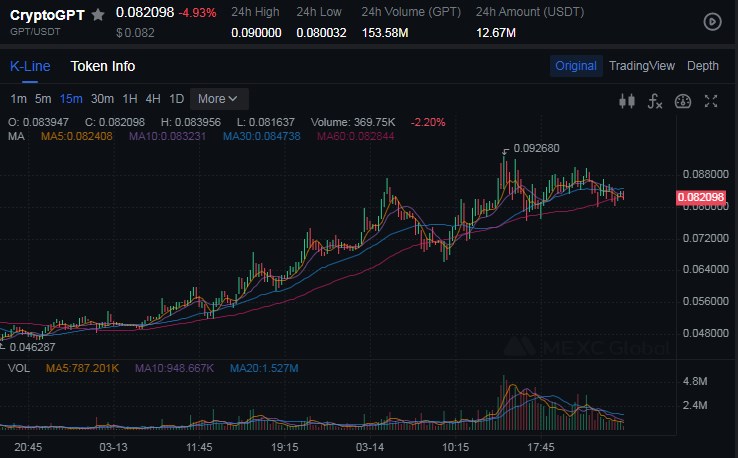Select the 30m interval

point(102,99)
